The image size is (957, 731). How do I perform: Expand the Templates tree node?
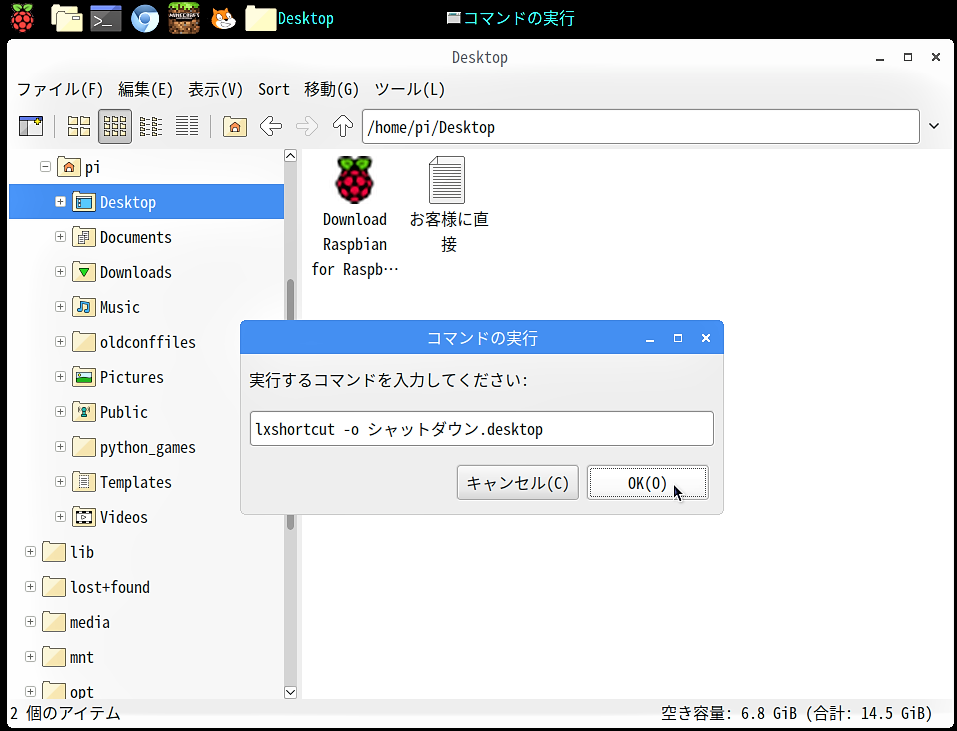click(x=60, y=481)
